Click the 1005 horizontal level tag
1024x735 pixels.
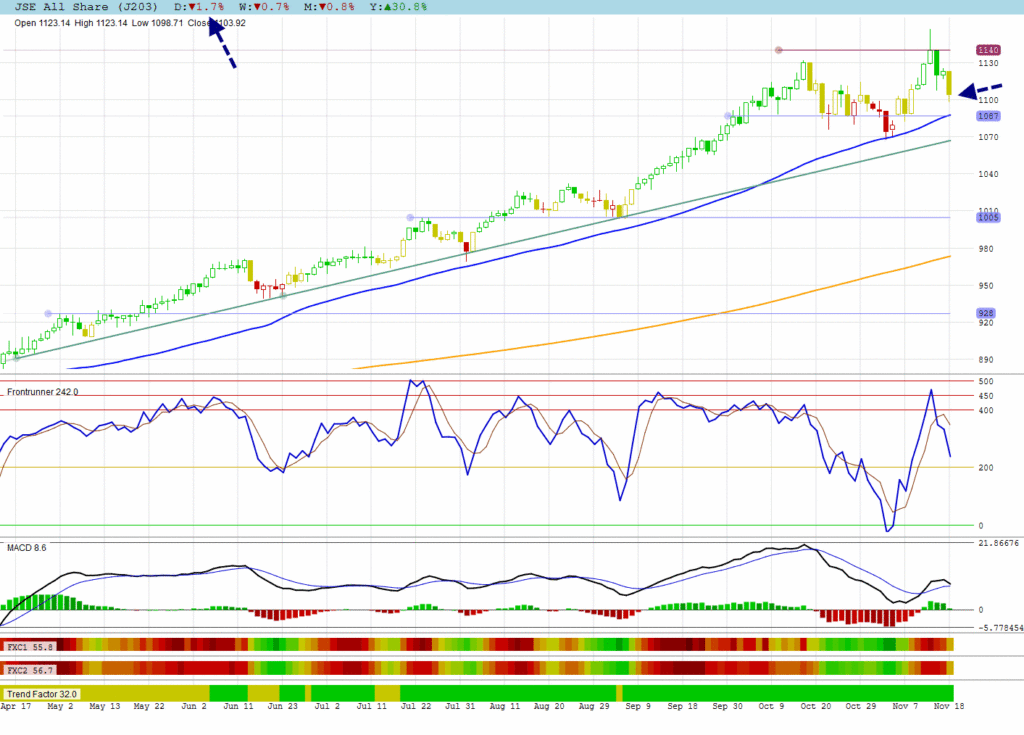coord(988,218)
